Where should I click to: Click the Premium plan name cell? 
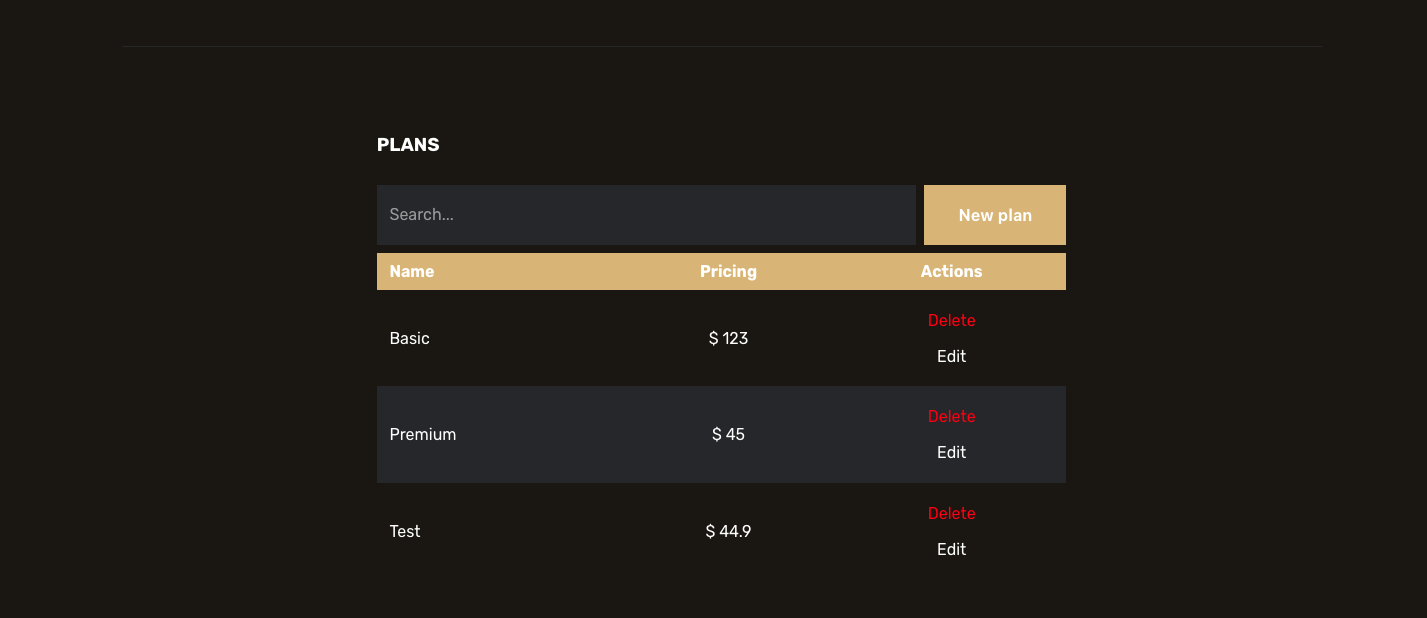[423, 434]
